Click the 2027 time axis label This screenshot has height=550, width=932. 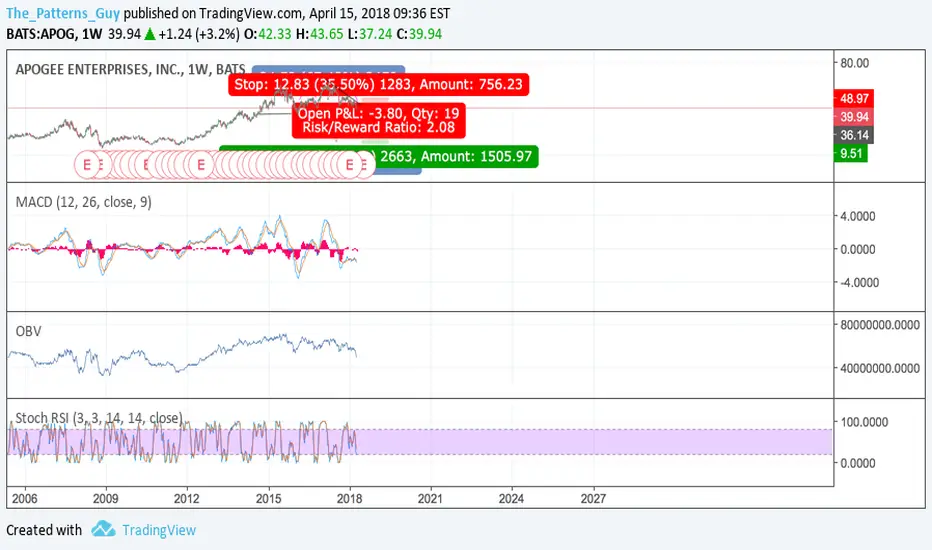point(593,498)
